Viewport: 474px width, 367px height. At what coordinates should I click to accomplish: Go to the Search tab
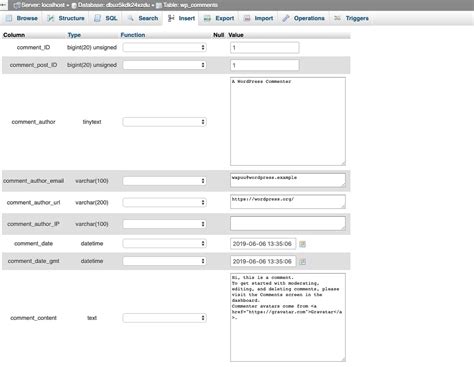pos(143,18)
